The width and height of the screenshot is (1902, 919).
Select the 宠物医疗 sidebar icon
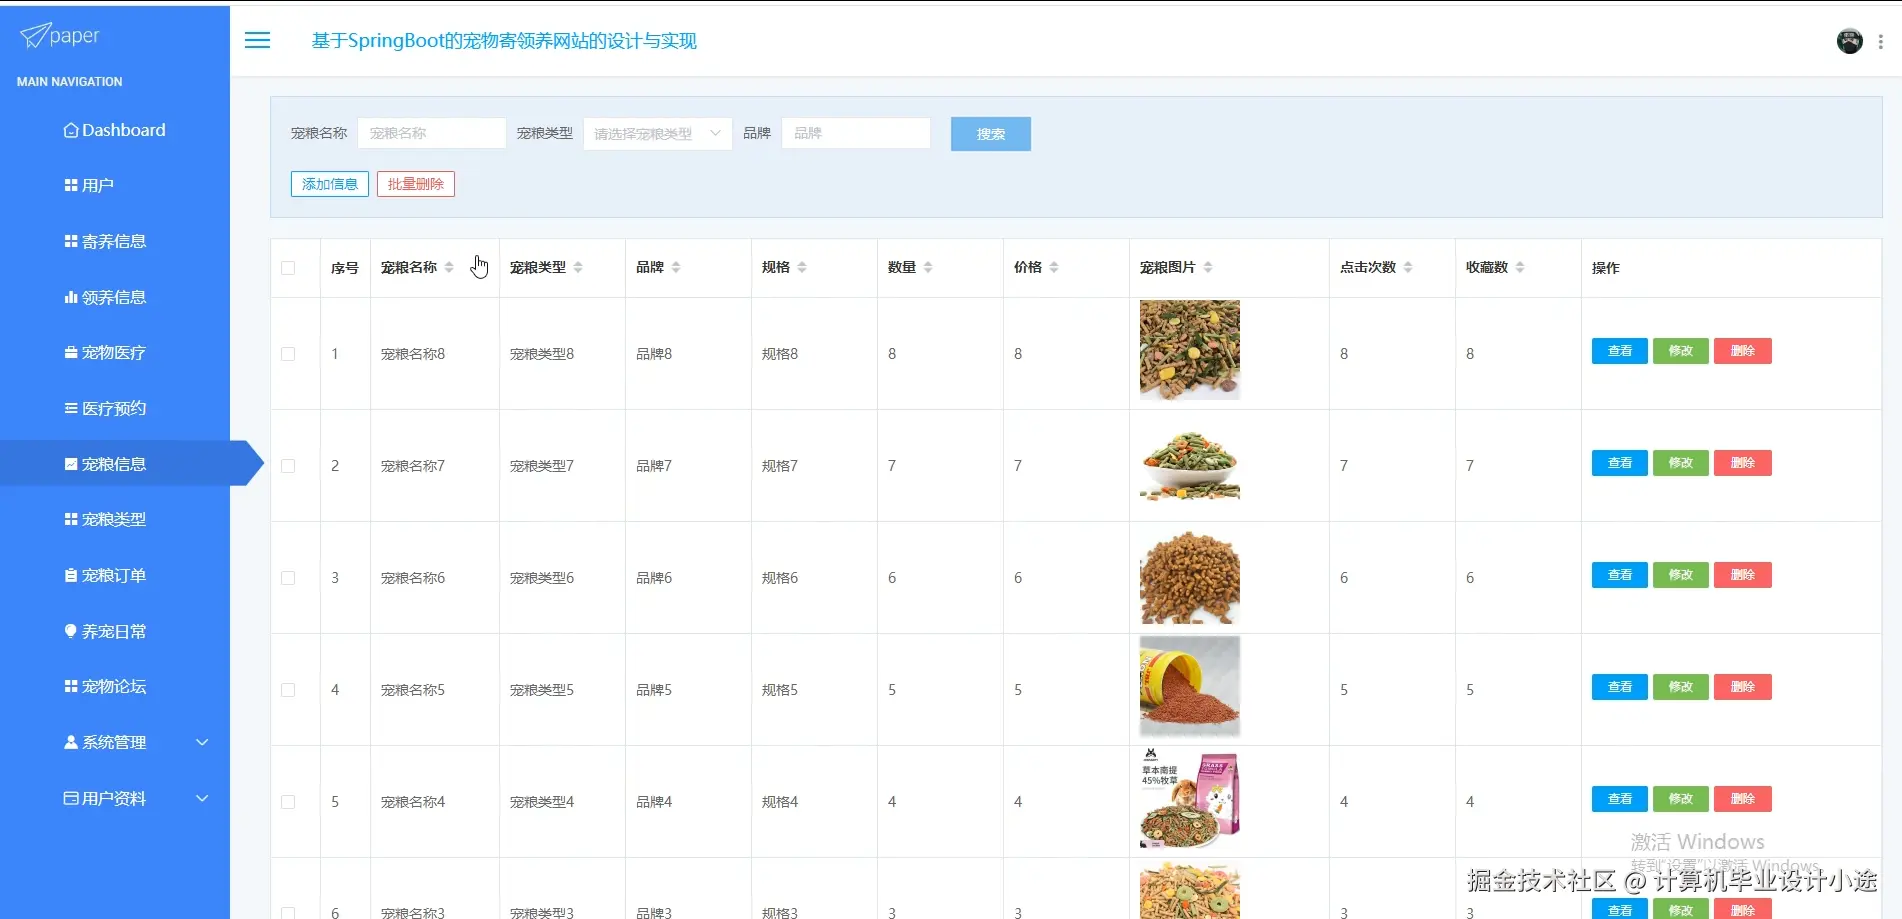70,352
